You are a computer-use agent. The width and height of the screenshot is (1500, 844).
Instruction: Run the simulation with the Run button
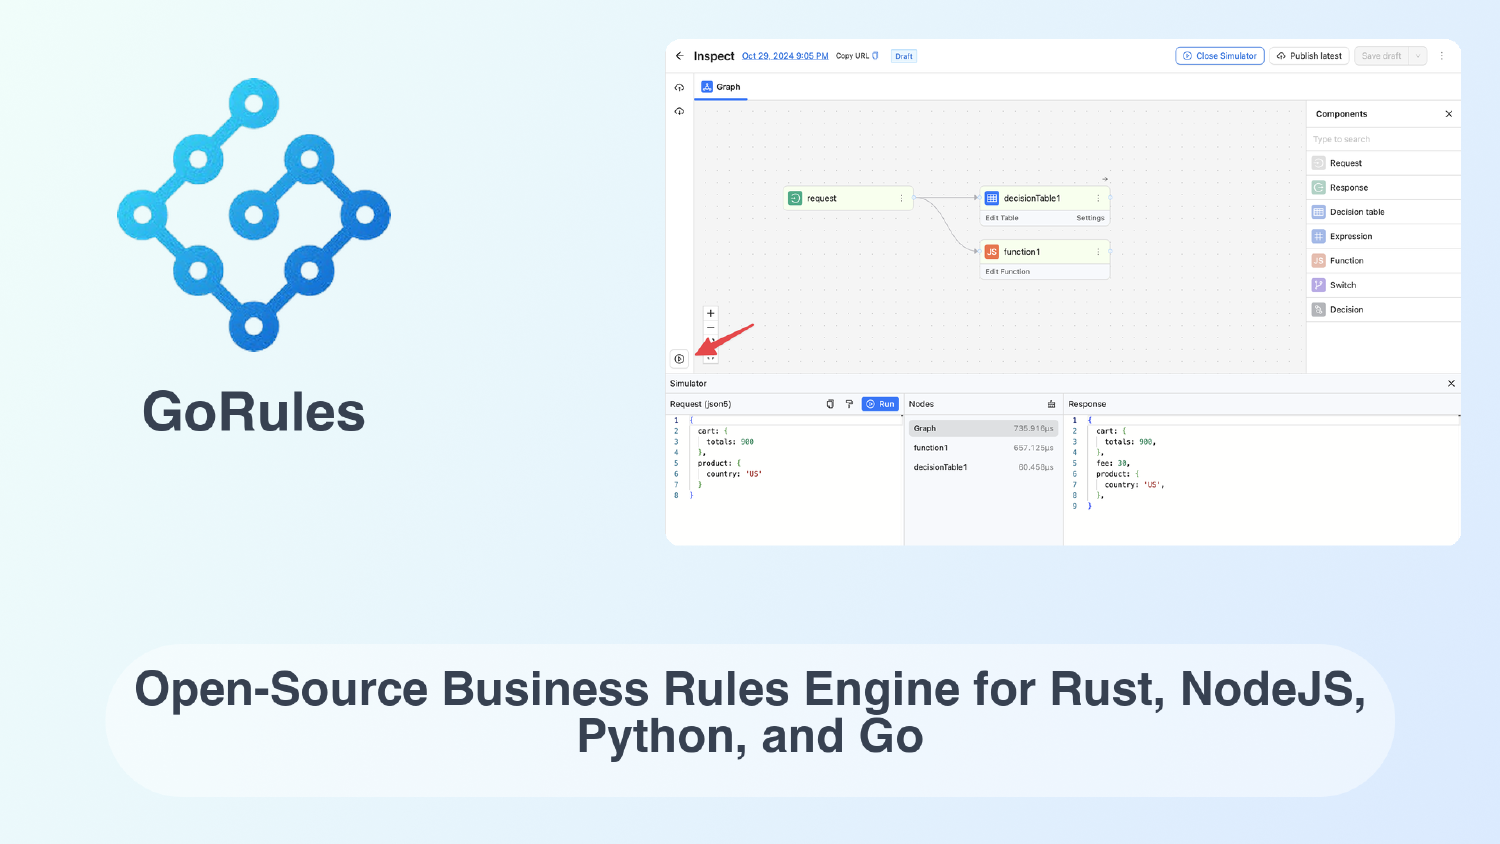pyautogui.click(x=879, y=403)
